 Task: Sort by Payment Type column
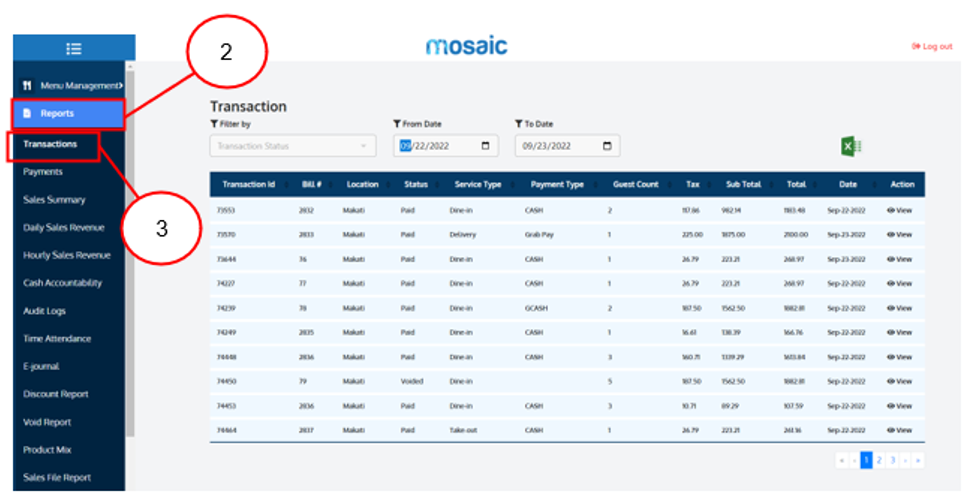click(x=557, y=185)
